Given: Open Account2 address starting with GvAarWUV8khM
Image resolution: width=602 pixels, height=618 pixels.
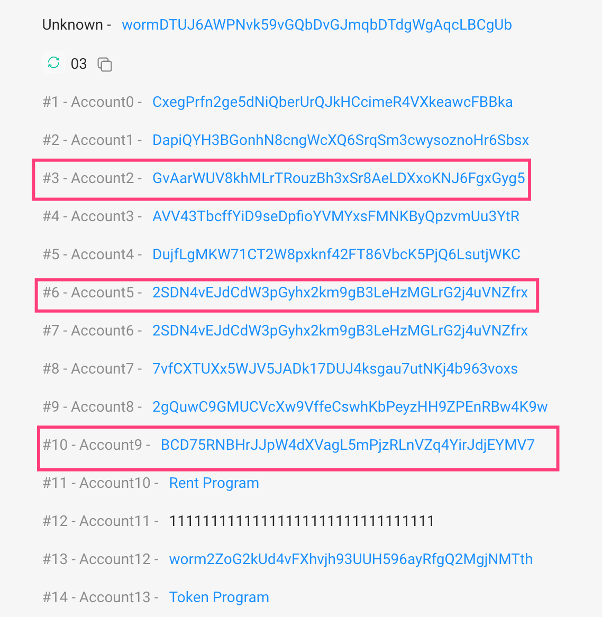Looking at the screenshot, I should point(338,178).
